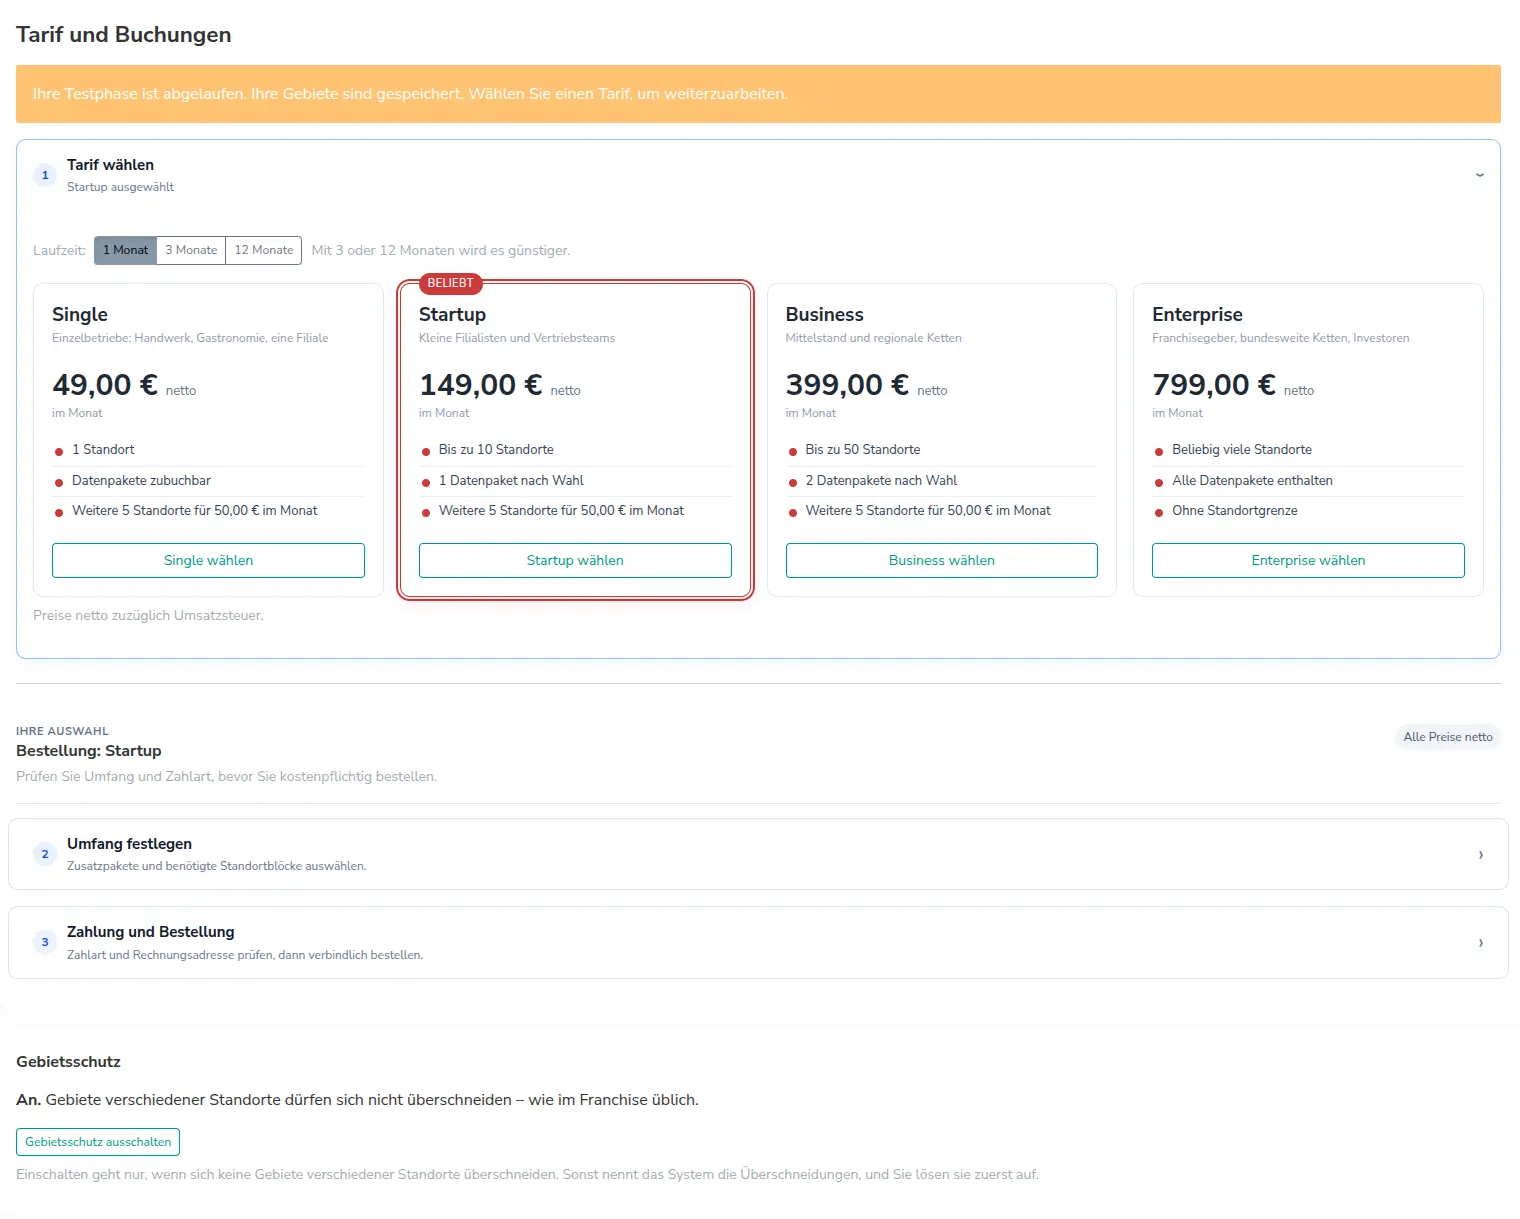This screenshot has height=1219, width=1520.
Task: Collapse the Tarif wählen section chevron
Action: tap(1480, 175)
